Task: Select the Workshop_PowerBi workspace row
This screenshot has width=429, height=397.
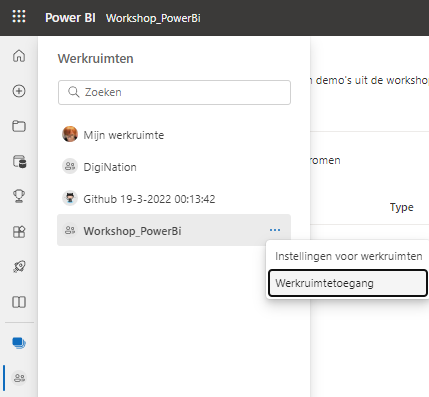Action: click(x=174, y=230)
